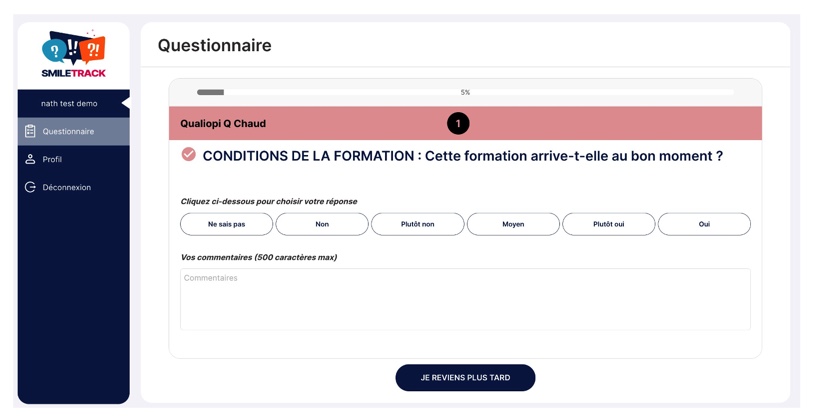This screenshot has width=813, height=418.
Task: Click the Questionnaire clipboard icon
Action: pos(30,131)
